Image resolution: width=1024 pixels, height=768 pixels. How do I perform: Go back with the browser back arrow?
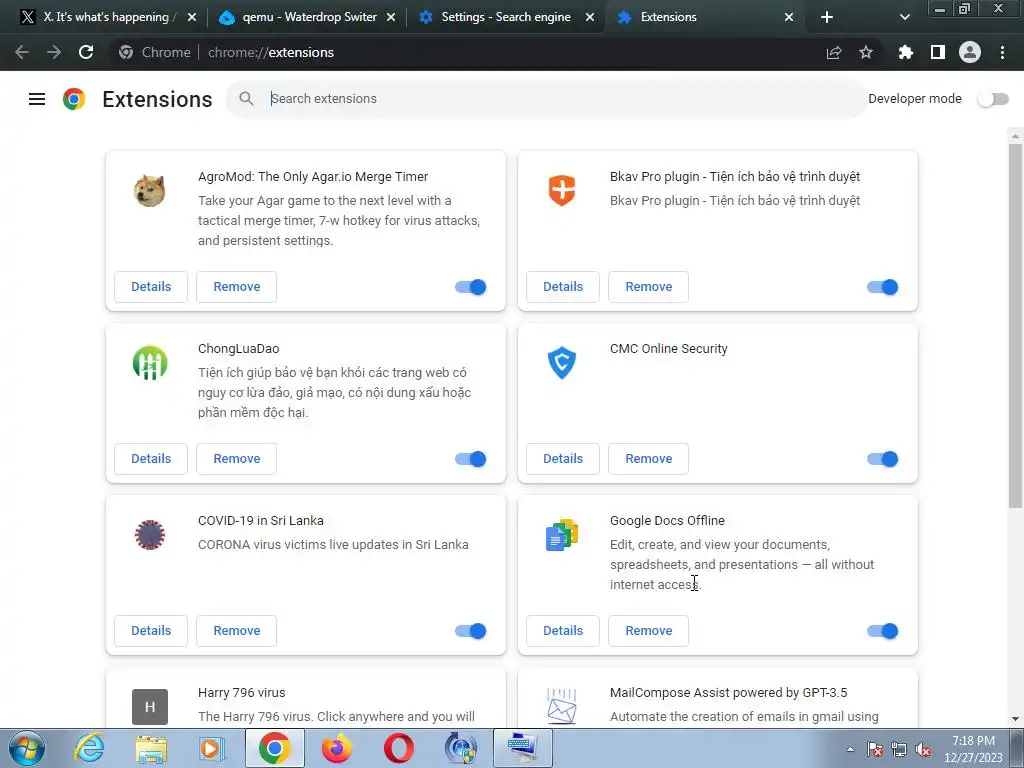point(22,52)
